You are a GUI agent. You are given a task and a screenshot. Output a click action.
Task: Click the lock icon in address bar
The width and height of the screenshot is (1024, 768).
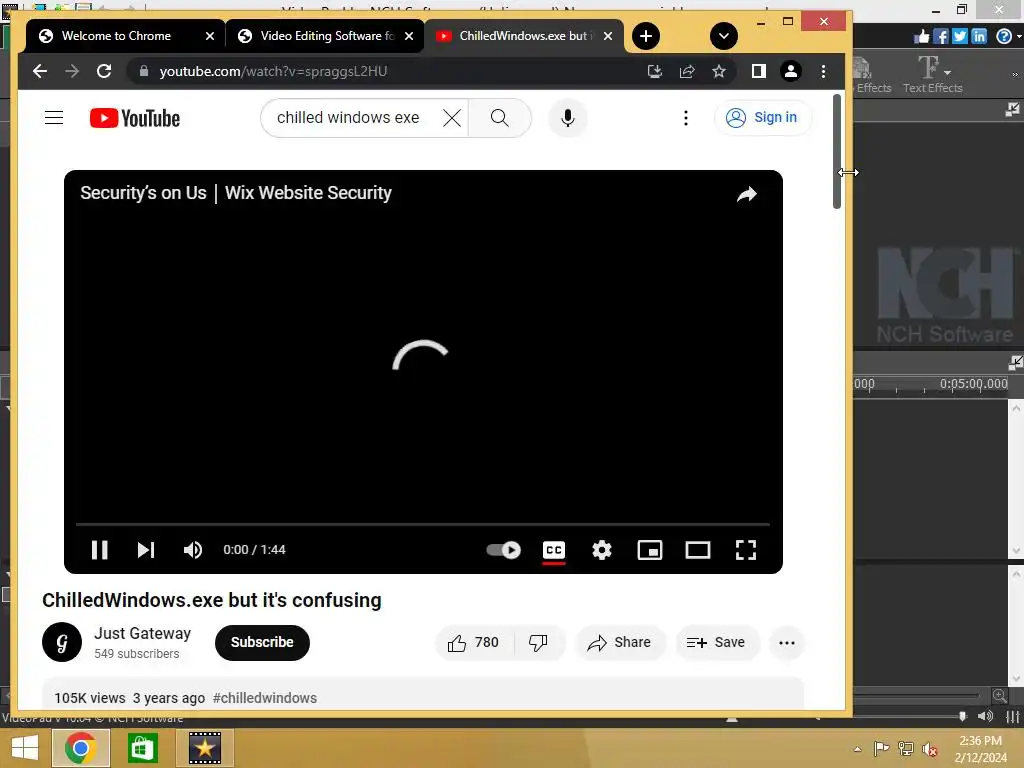pyautogui.click(x=144, y=71)
